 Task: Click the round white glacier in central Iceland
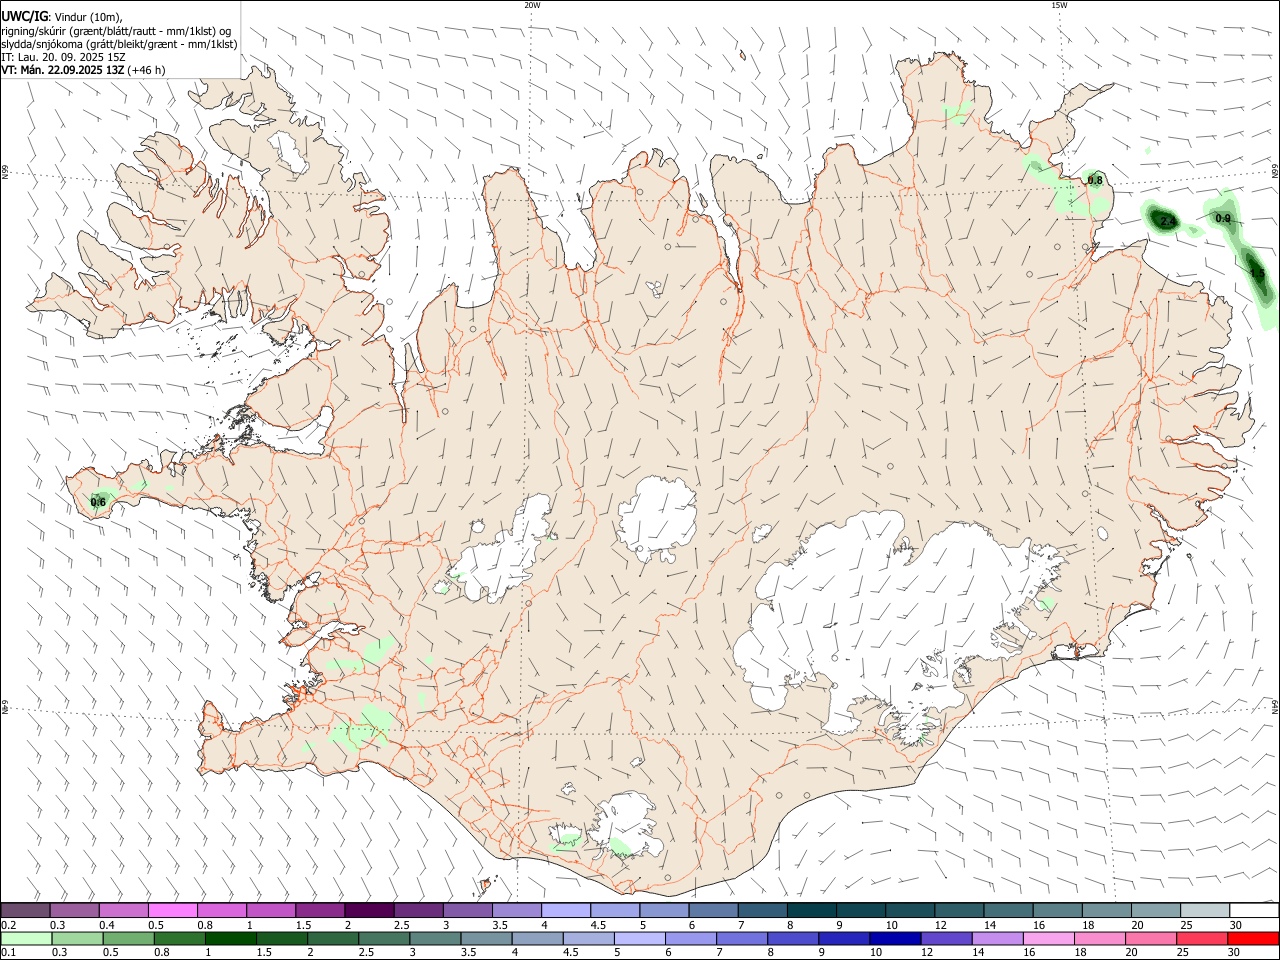[x=657, y=517]
